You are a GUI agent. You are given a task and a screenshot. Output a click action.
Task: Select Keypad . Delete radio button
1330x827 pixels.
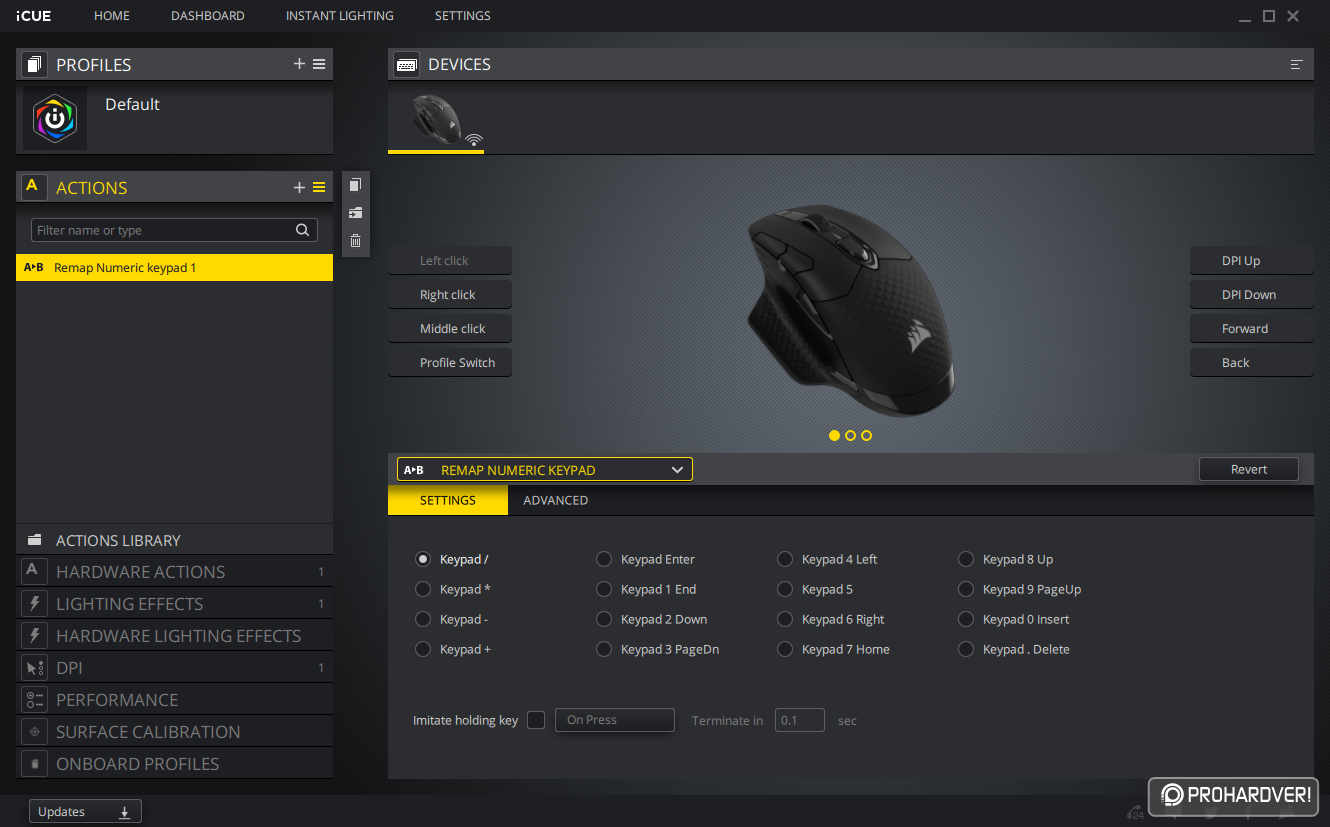click(x=966, y=649)
